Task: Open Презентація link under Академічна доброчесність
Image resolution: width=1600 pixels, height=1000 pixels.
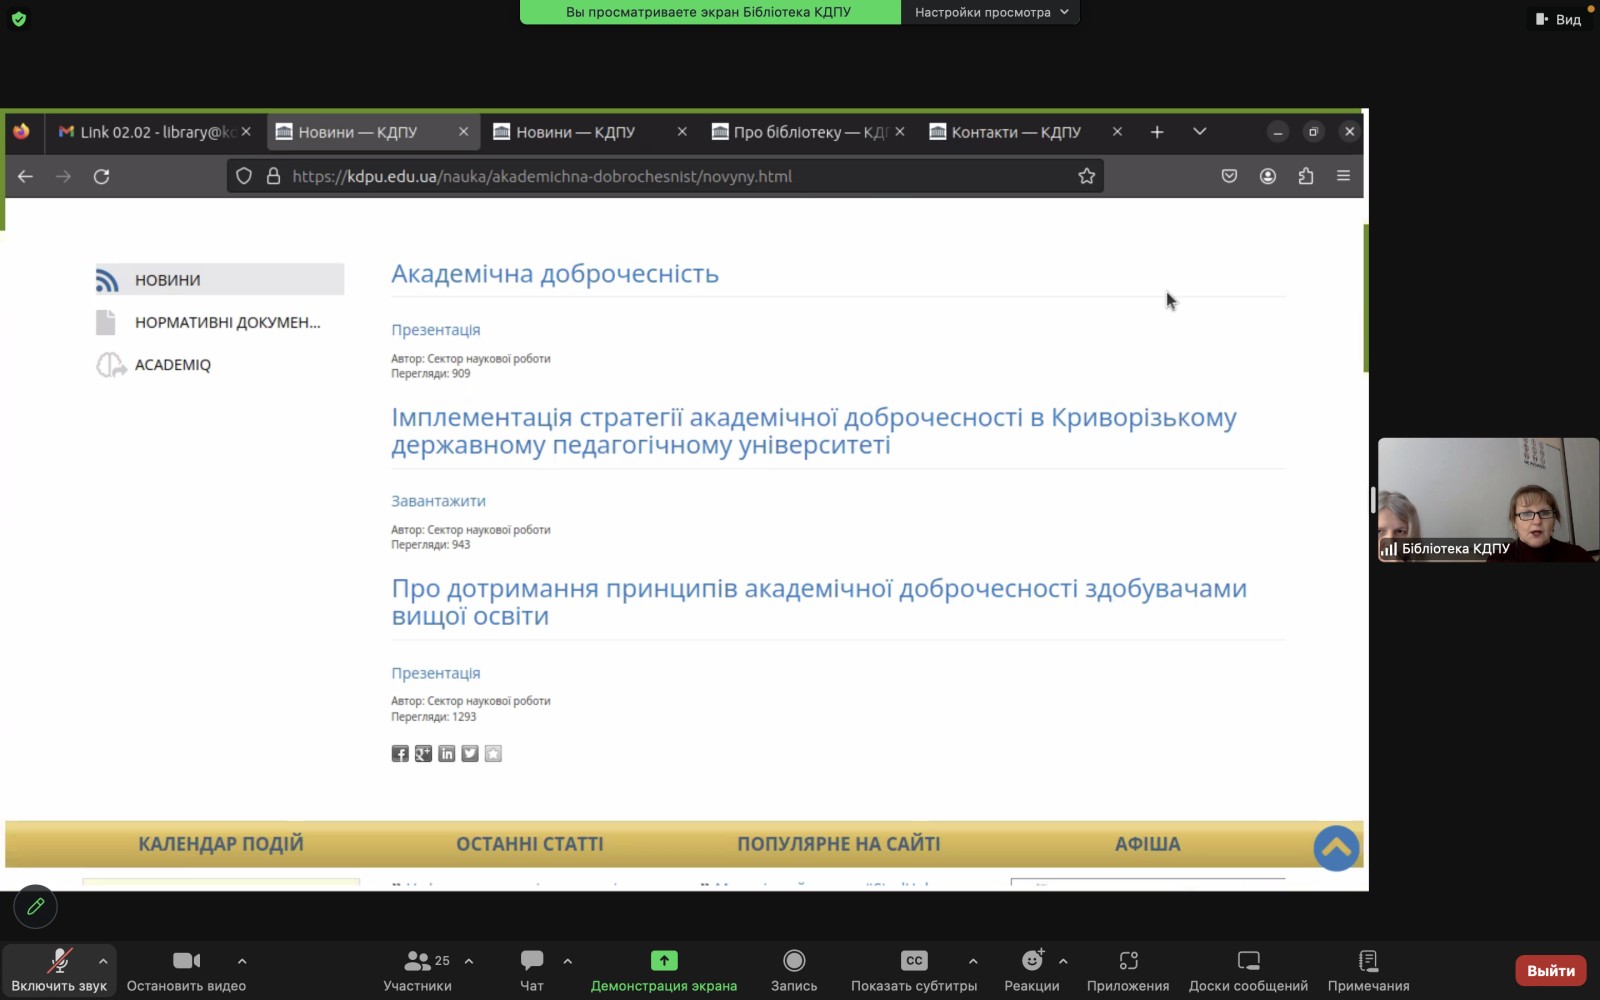Action: 436,330
